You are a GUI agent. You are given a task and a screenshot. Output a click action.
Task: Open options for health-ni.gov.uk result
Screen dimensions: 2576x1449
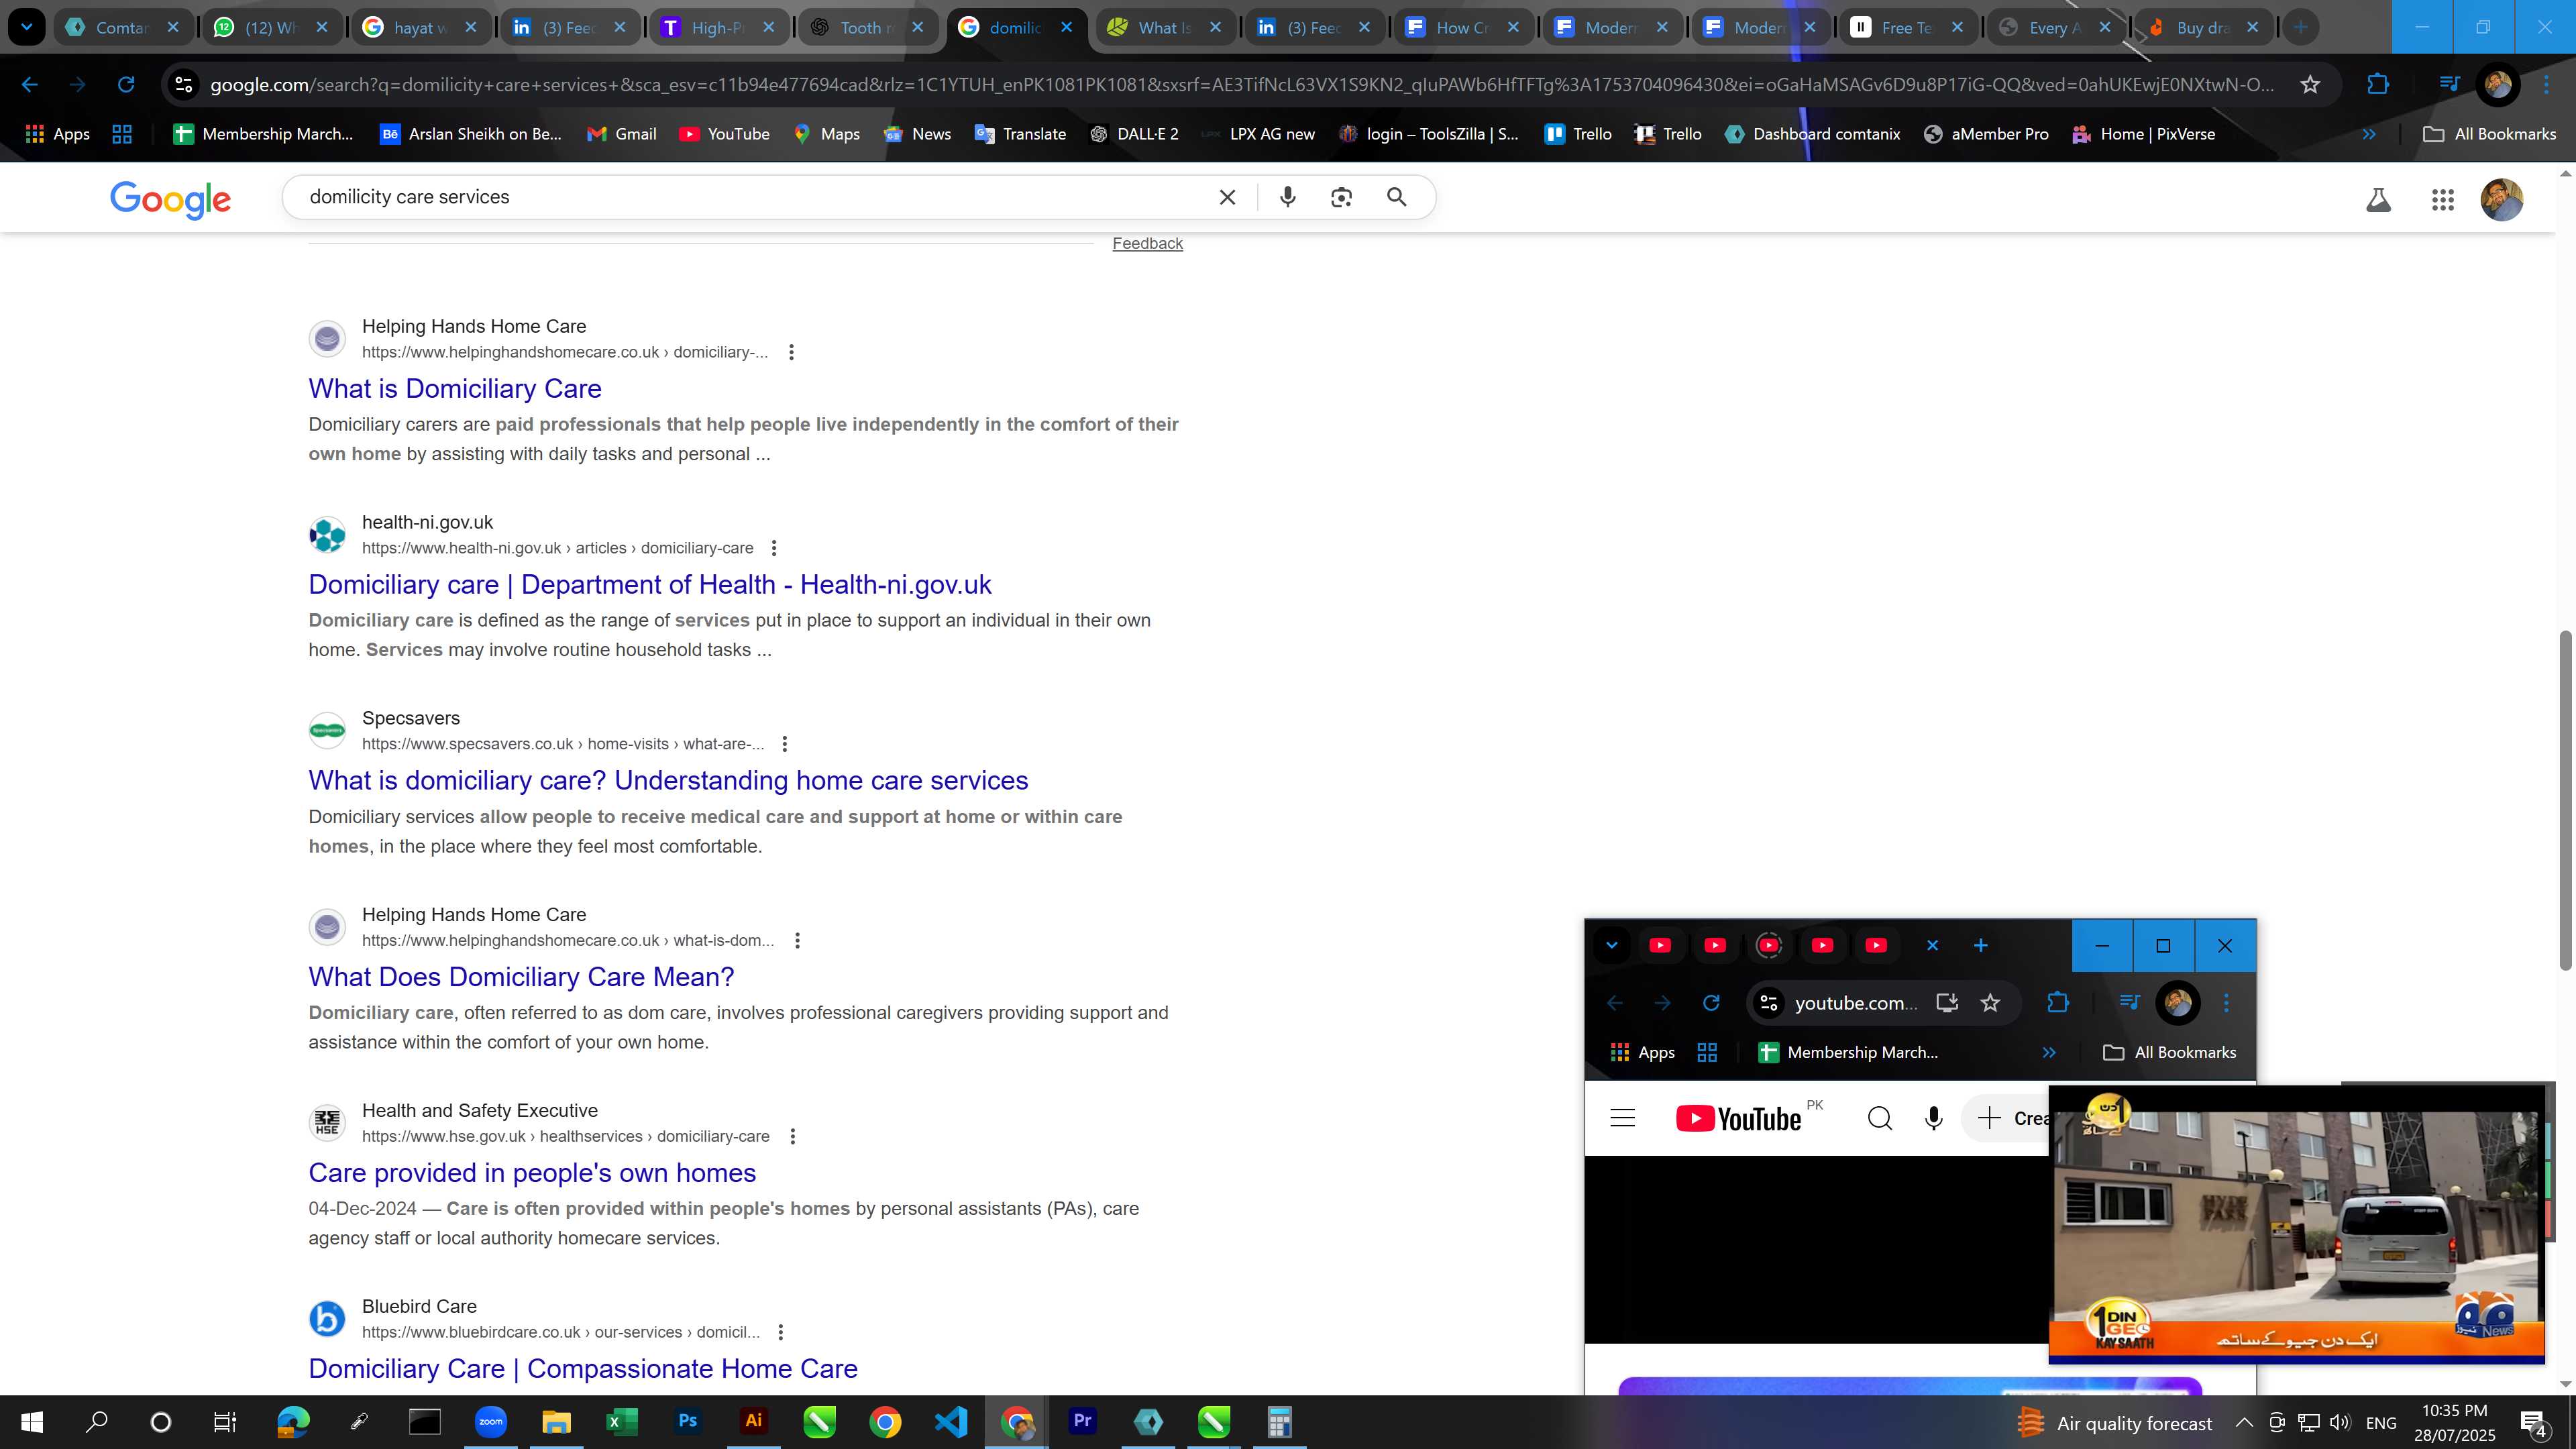click(x=773, y=548)
